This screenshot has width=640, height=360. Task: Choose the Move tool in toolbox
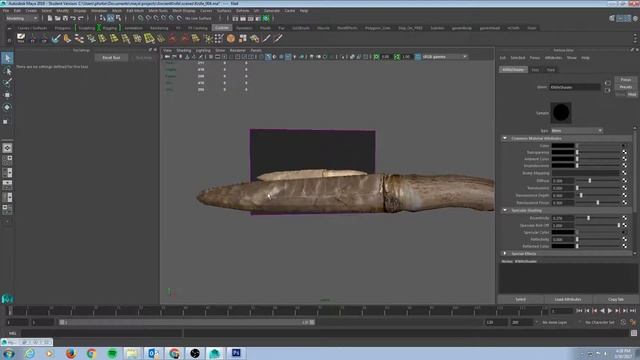7,95
